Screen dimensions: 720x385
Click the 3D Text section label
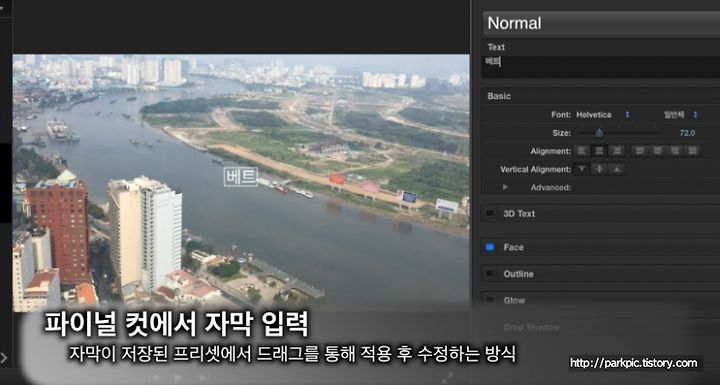519,214
